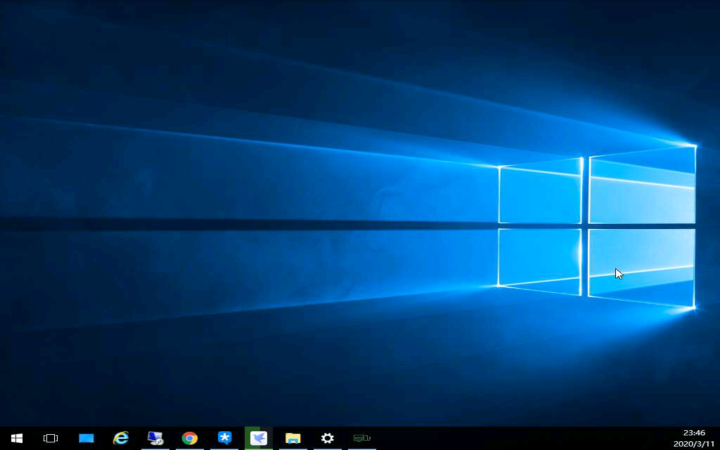The width and height of the screenshot is (720, 450).
Task: Launch Internet Explorer from the taskbar
Action: [121, 438]
